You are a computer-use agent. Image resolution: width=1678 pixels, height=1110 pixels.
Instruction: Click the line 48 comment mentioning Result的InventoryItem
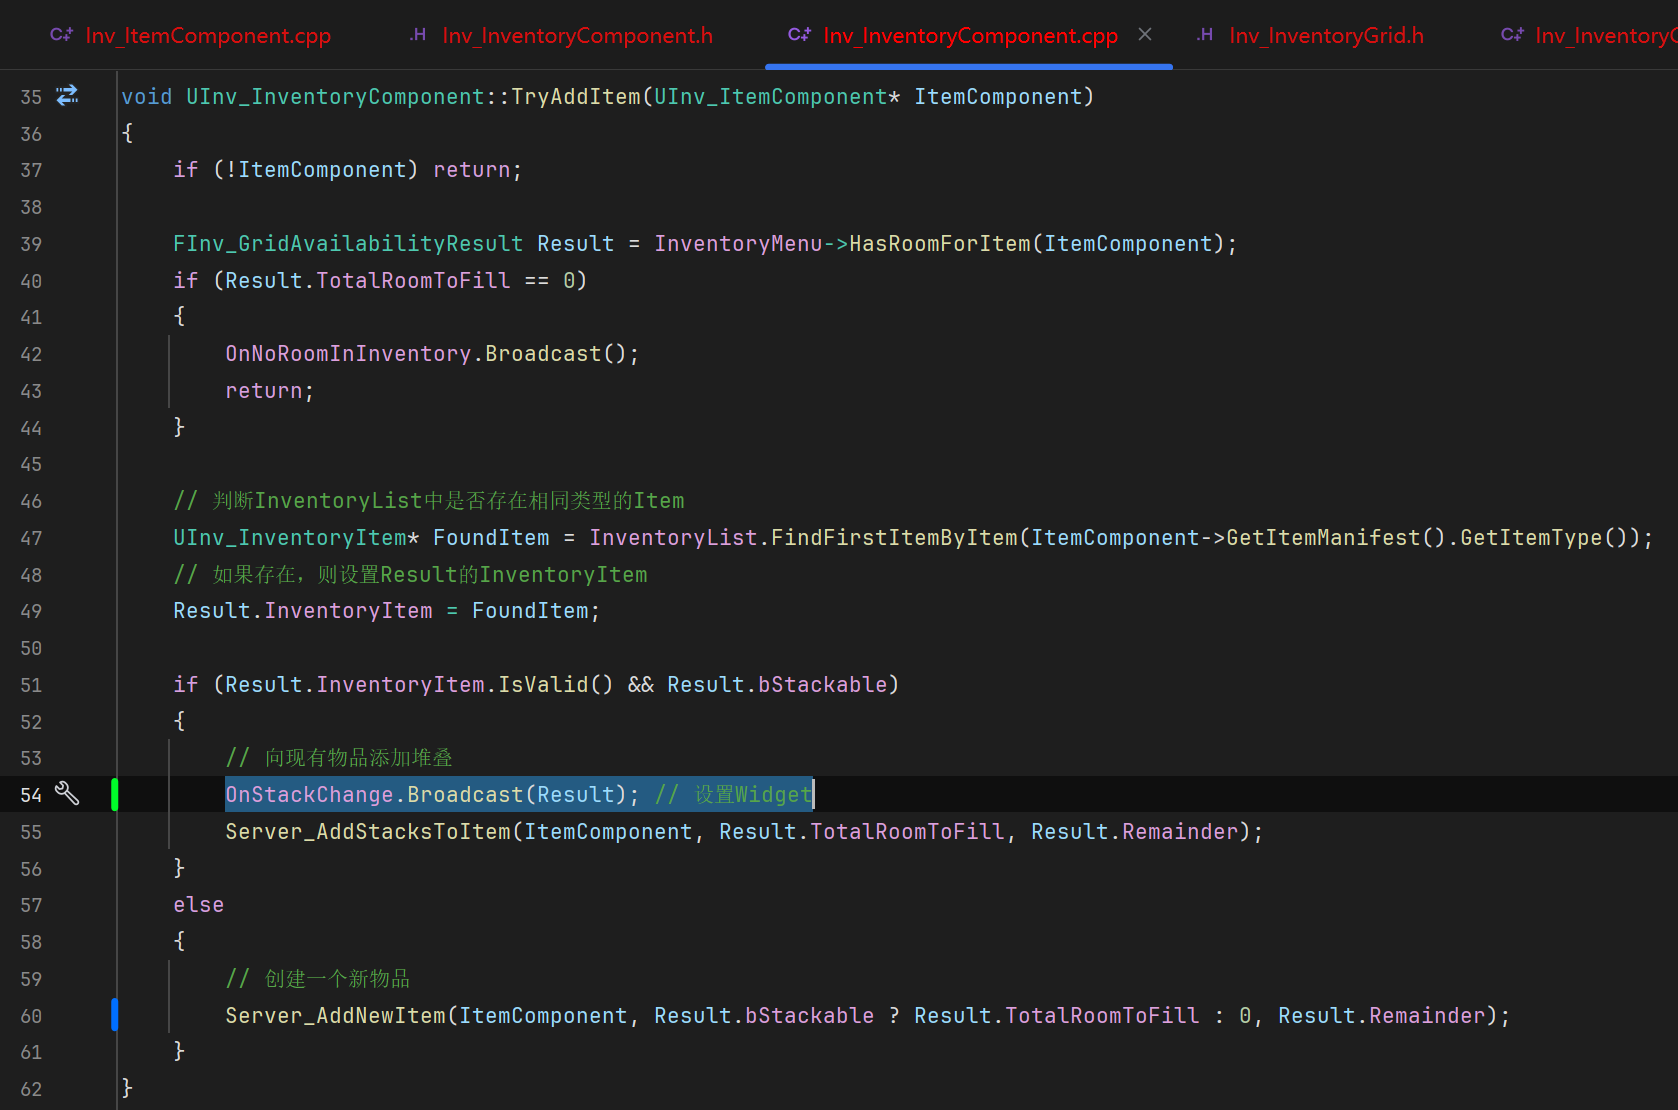click(x=410, y=575)
